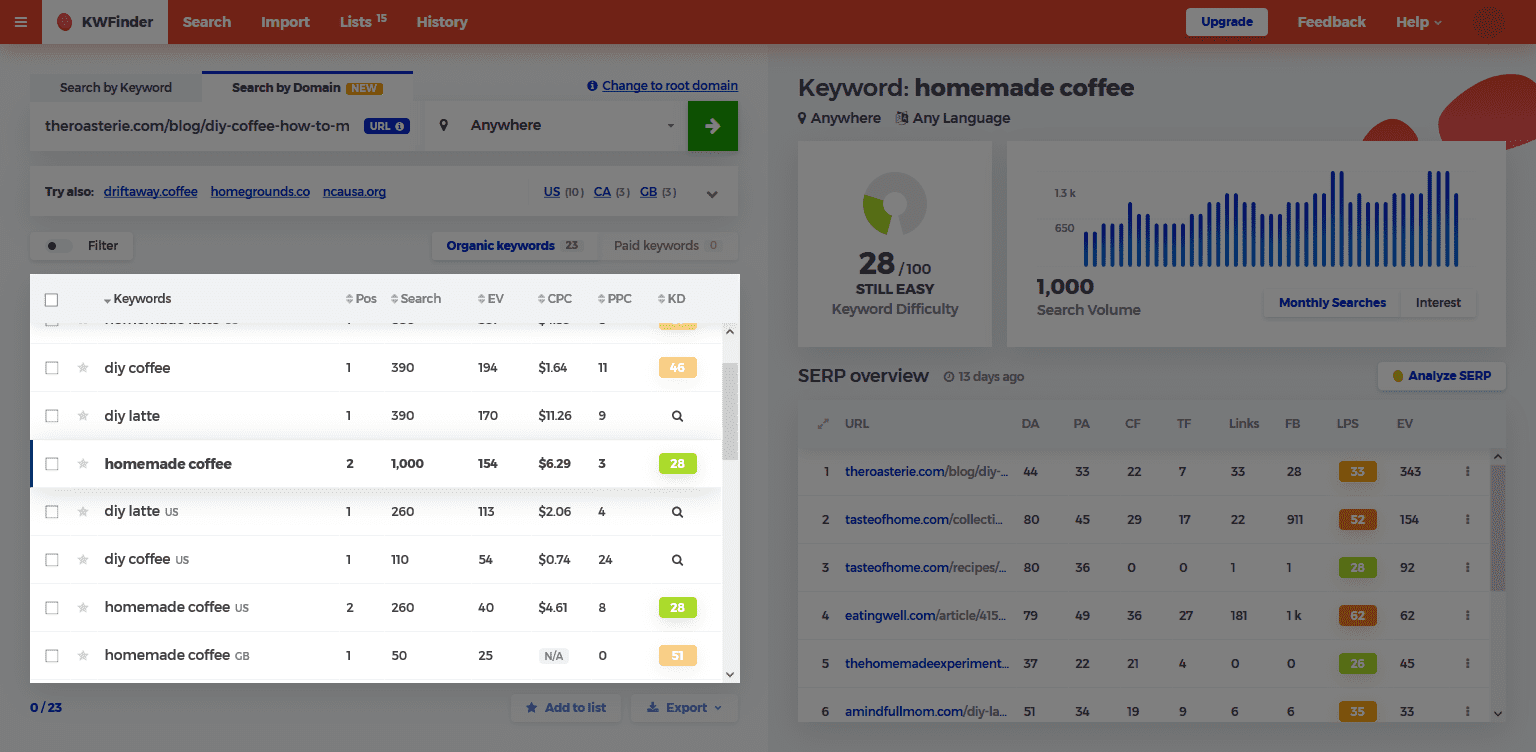Open the hamburger menu icon
Screen dimensions: 1536x752
21,22
